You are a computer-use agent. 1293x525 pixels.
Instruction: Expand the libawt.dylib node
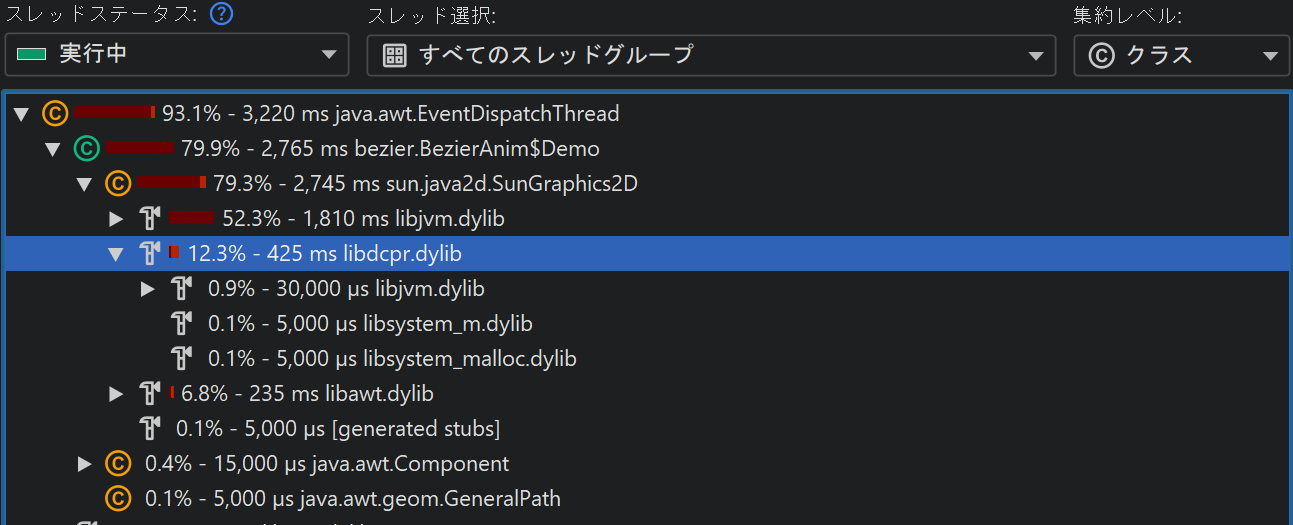tap(117, 394)
